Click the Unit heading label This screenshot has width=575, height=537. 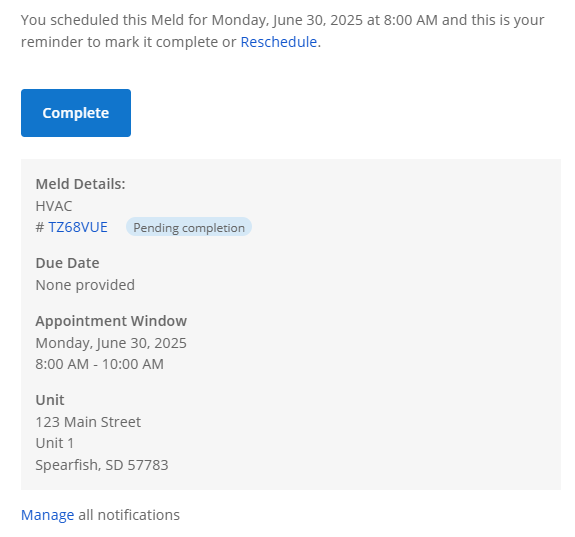pos(50,400)
